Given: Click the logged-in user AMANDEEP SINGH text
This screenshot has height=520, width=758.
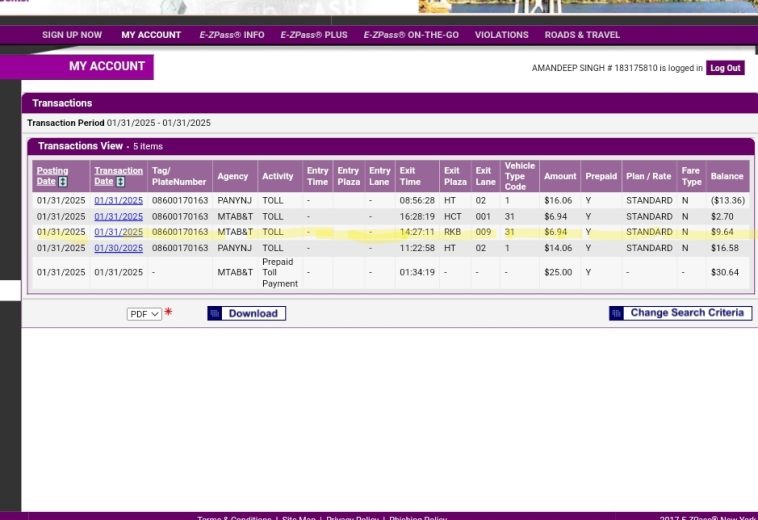Looking at the screenshot, I should 568,68.
